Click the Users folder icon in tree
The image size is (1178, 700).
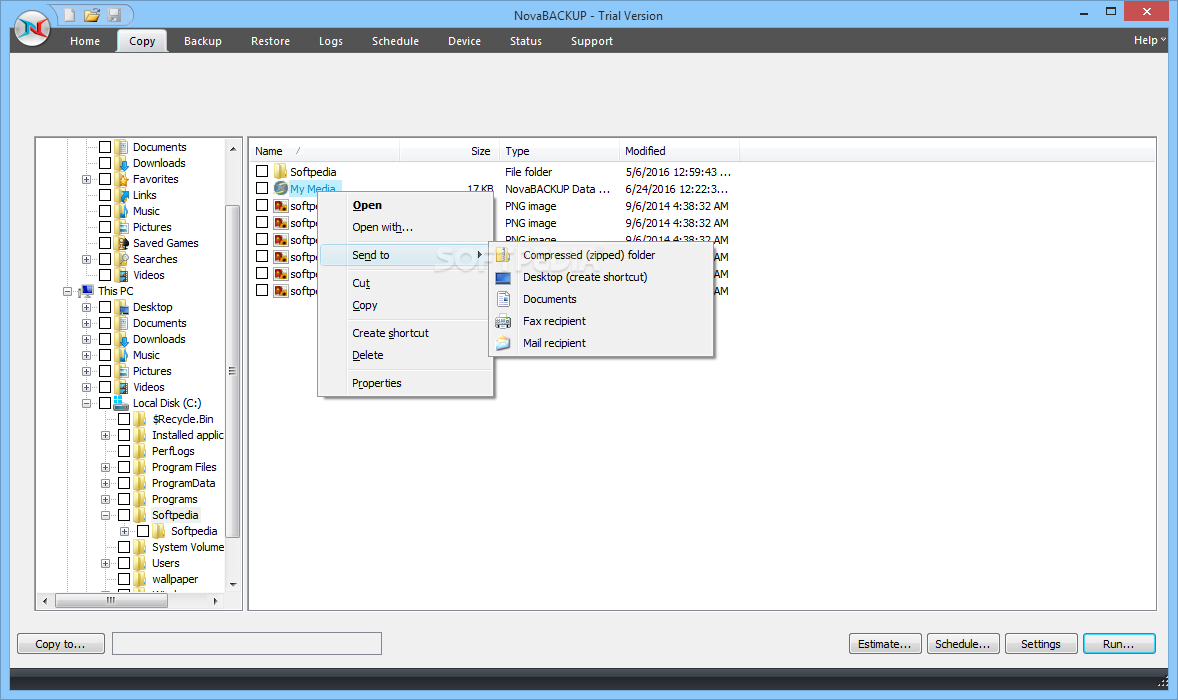click(140, 563)
